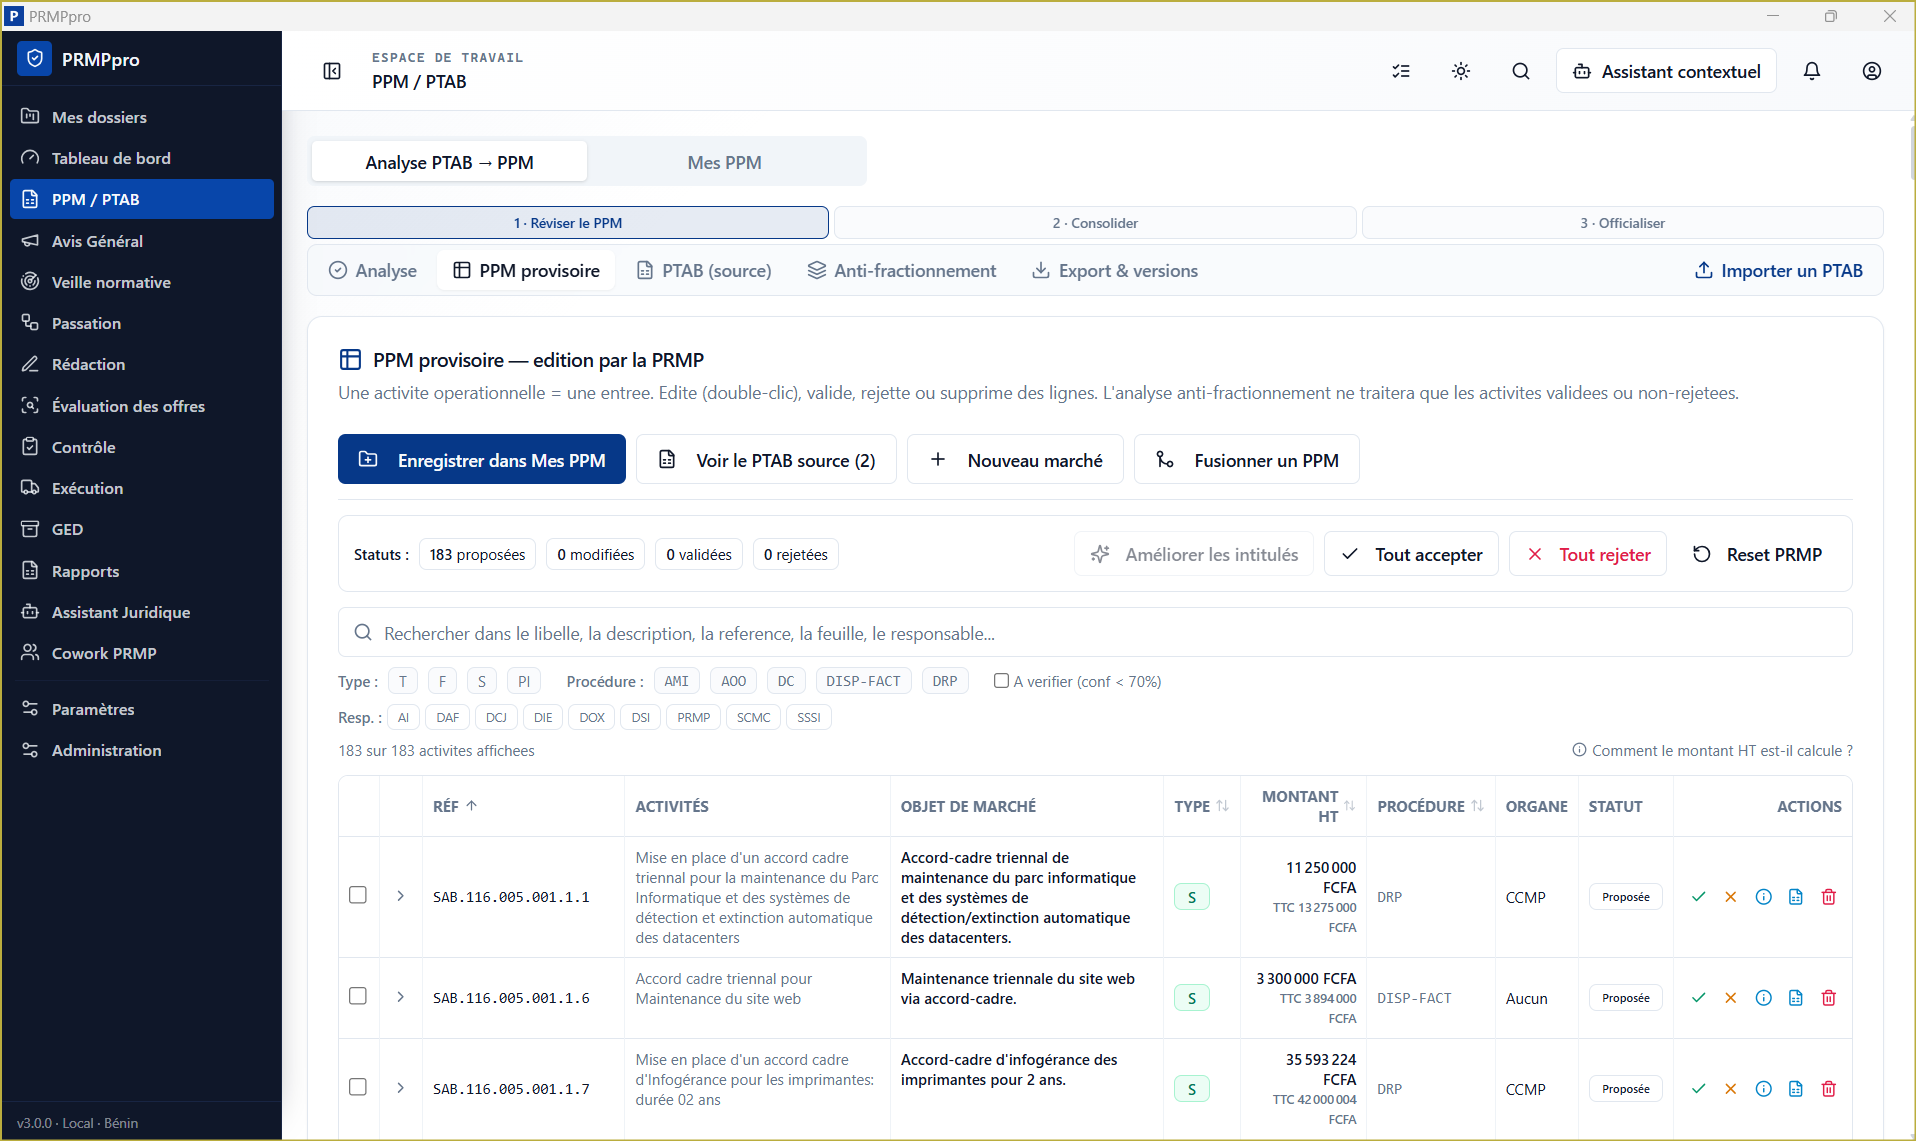Reject row SAB.116.005.001.1.7 with orange cross

coord(1731,1089)
